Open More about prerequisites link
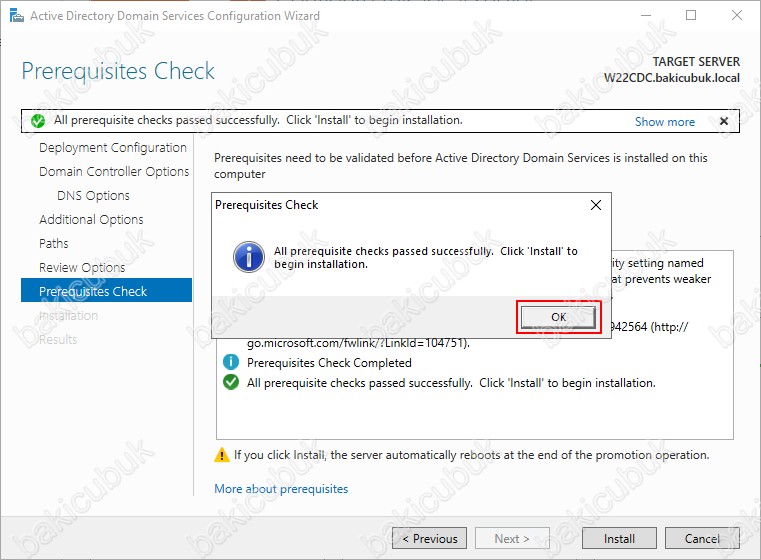The image size is (761, 560). (281, 489)
